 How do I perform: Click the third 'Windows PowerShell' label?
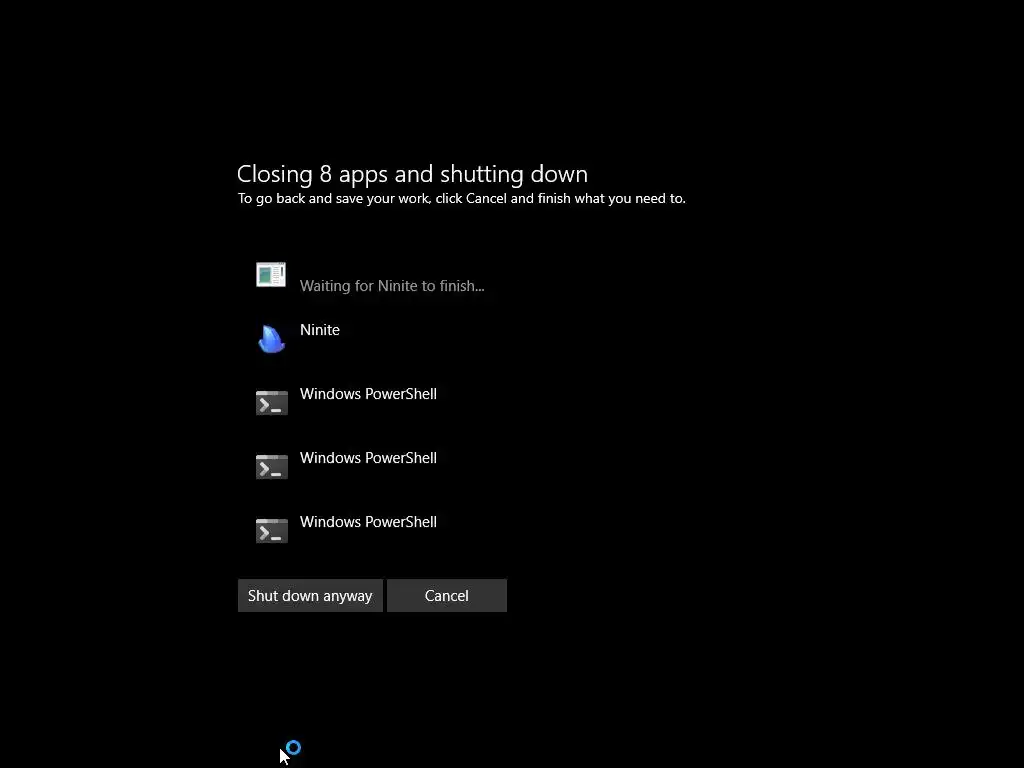point(368,522)
